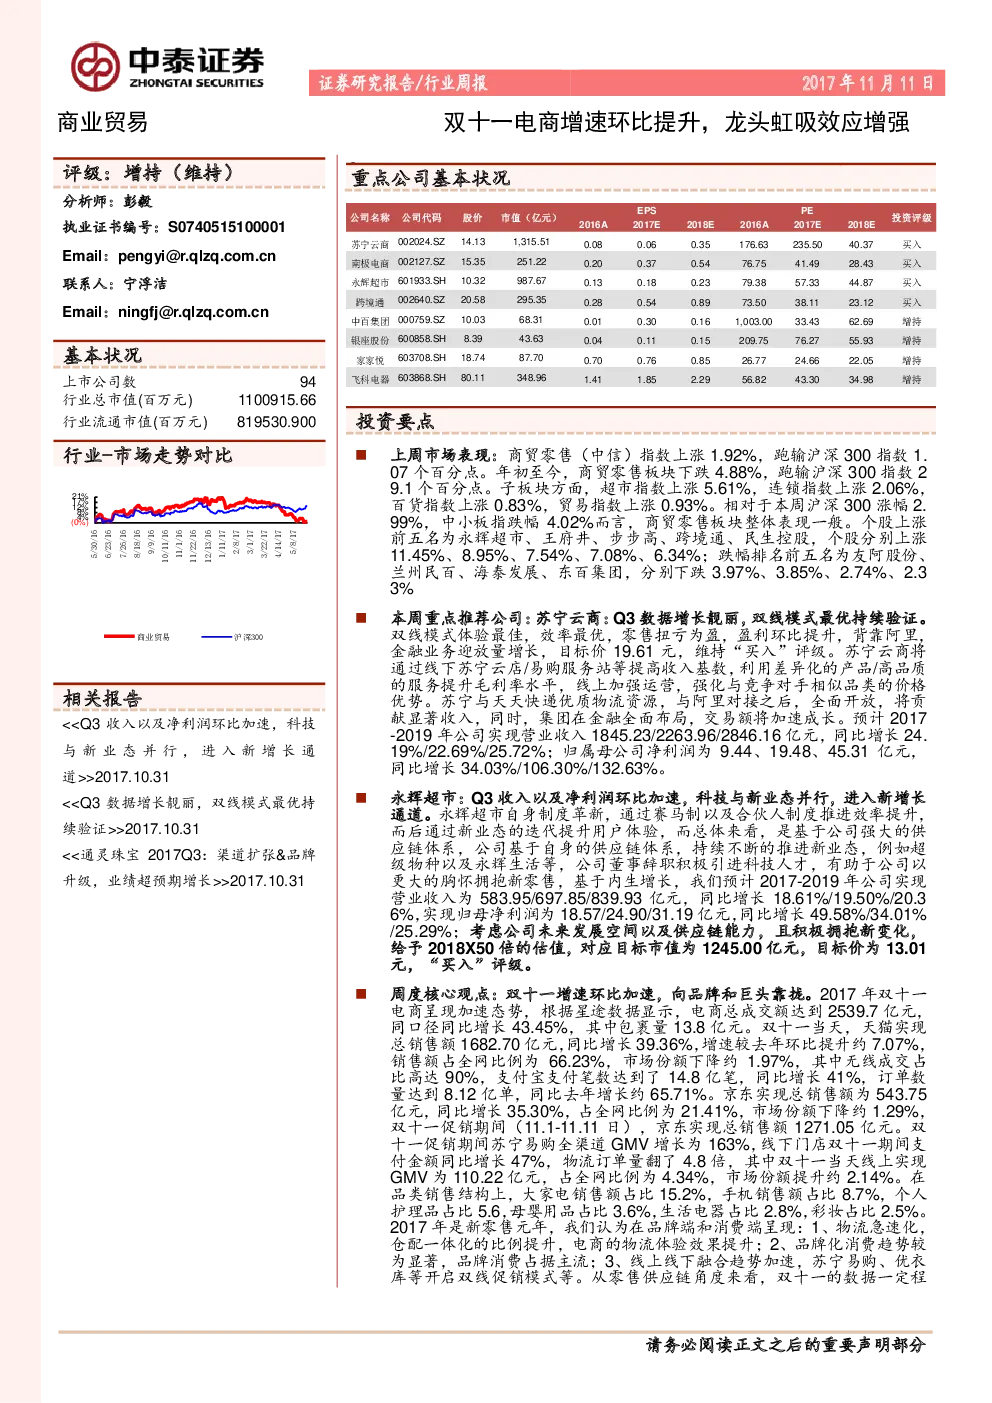Open the ningfj@r.qlzq.com.cn email address

[x=193, y=312]
